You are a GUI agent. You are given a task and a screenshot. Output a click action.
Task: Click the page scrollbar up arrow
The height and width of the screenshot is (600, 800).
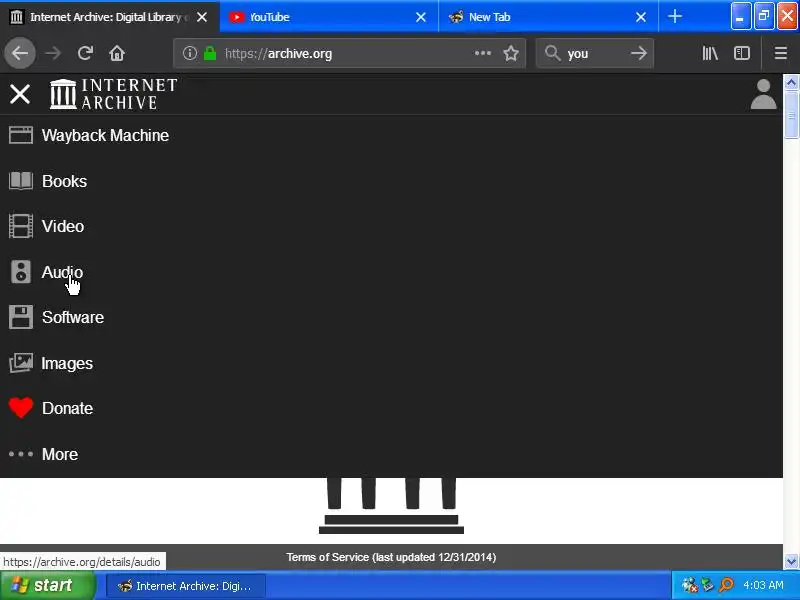point(791,82)
